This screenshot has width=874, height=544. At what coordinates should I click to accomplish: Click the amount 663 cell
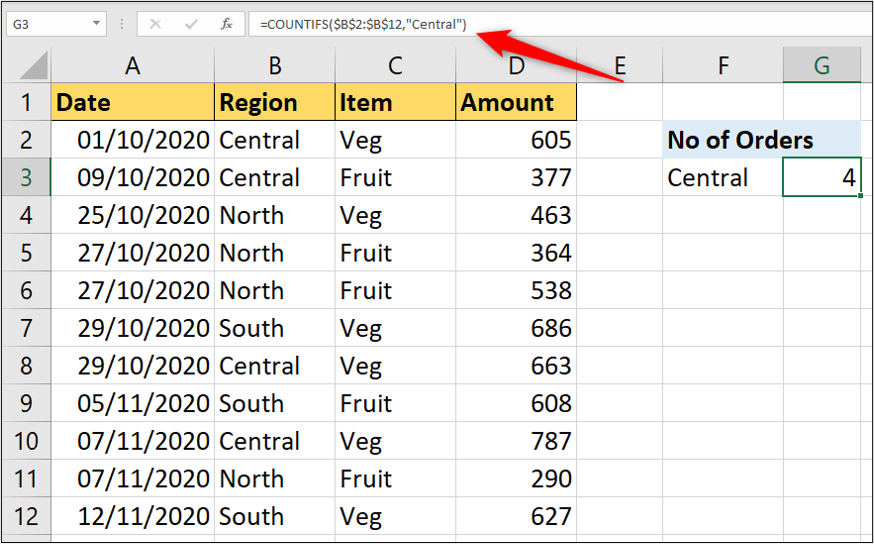(x=516, y=366)
